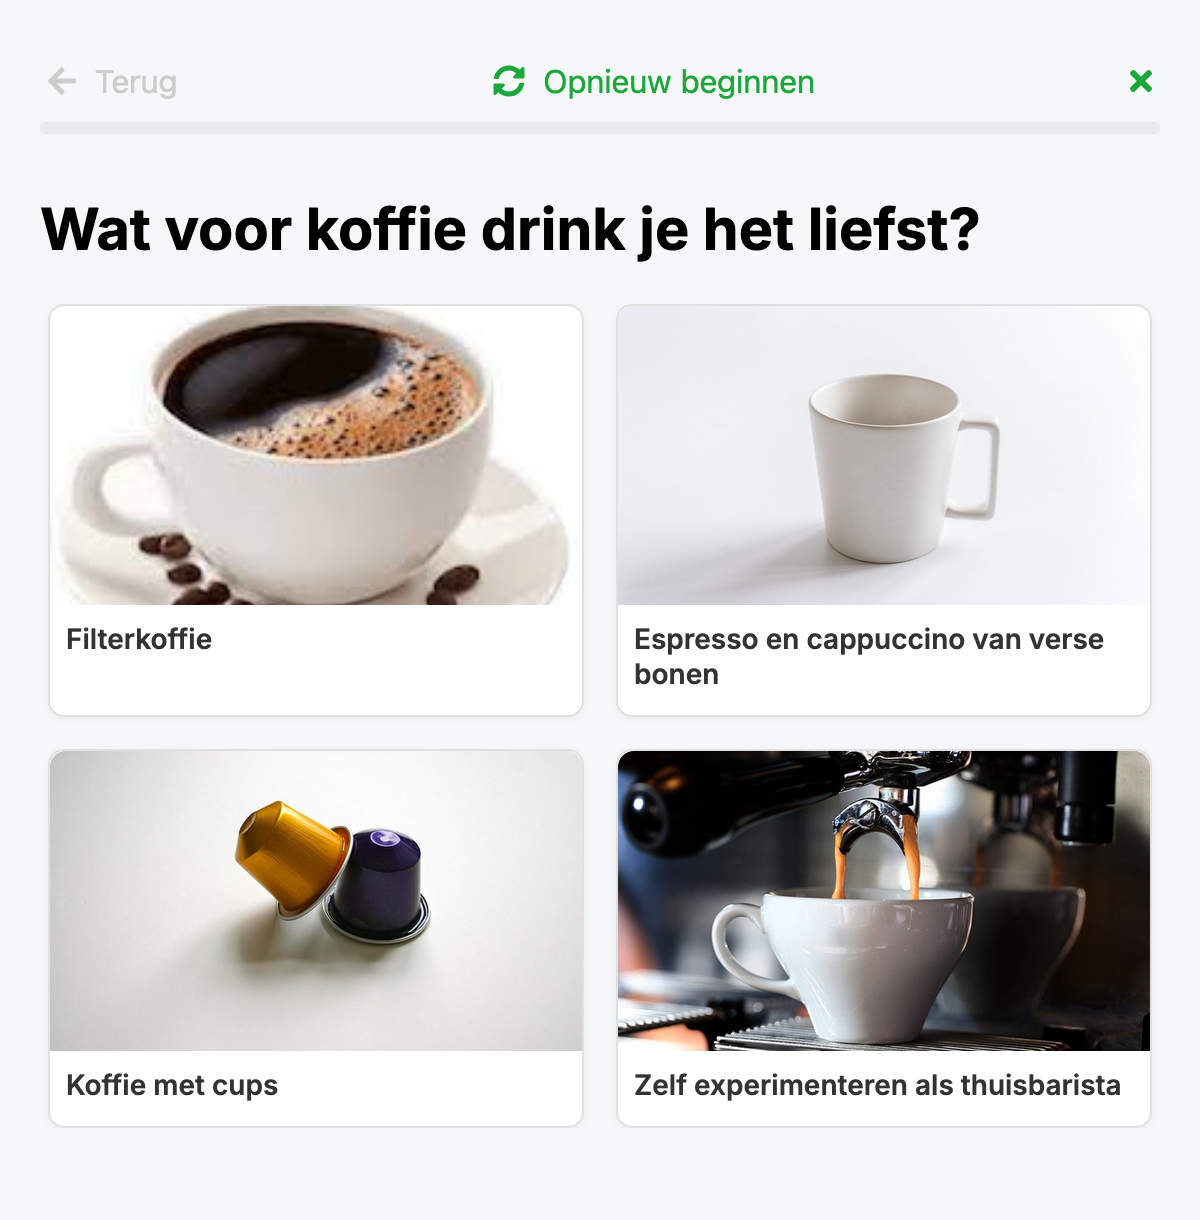Click the green refresh arrows icon
Viewport: 1200px width, 1220px height.
tap(509, 81)
